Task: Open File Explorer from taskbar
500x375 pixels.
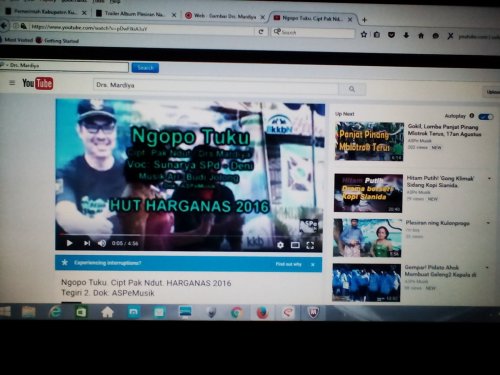Action: [x=29, y=312]
